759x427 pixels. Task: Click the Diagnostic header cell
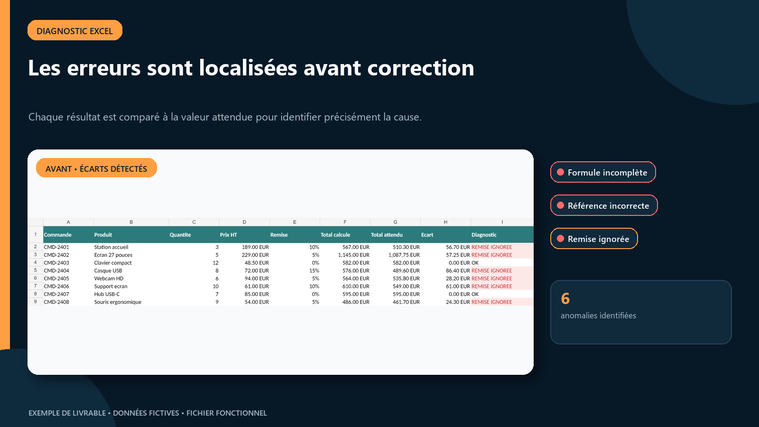tap(502, 235)
